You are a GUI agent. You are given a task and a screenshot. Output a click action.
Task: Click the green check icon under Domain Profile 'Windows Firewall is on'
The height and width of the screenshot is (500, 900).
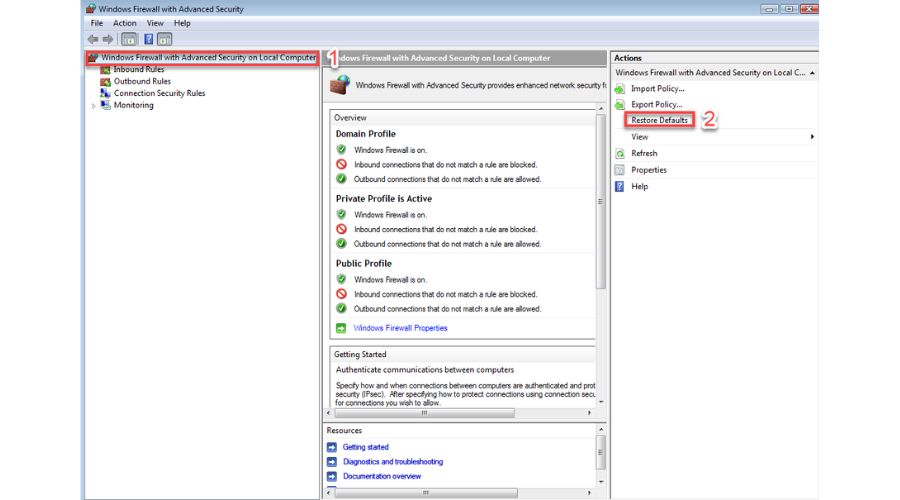coord(342,150)
